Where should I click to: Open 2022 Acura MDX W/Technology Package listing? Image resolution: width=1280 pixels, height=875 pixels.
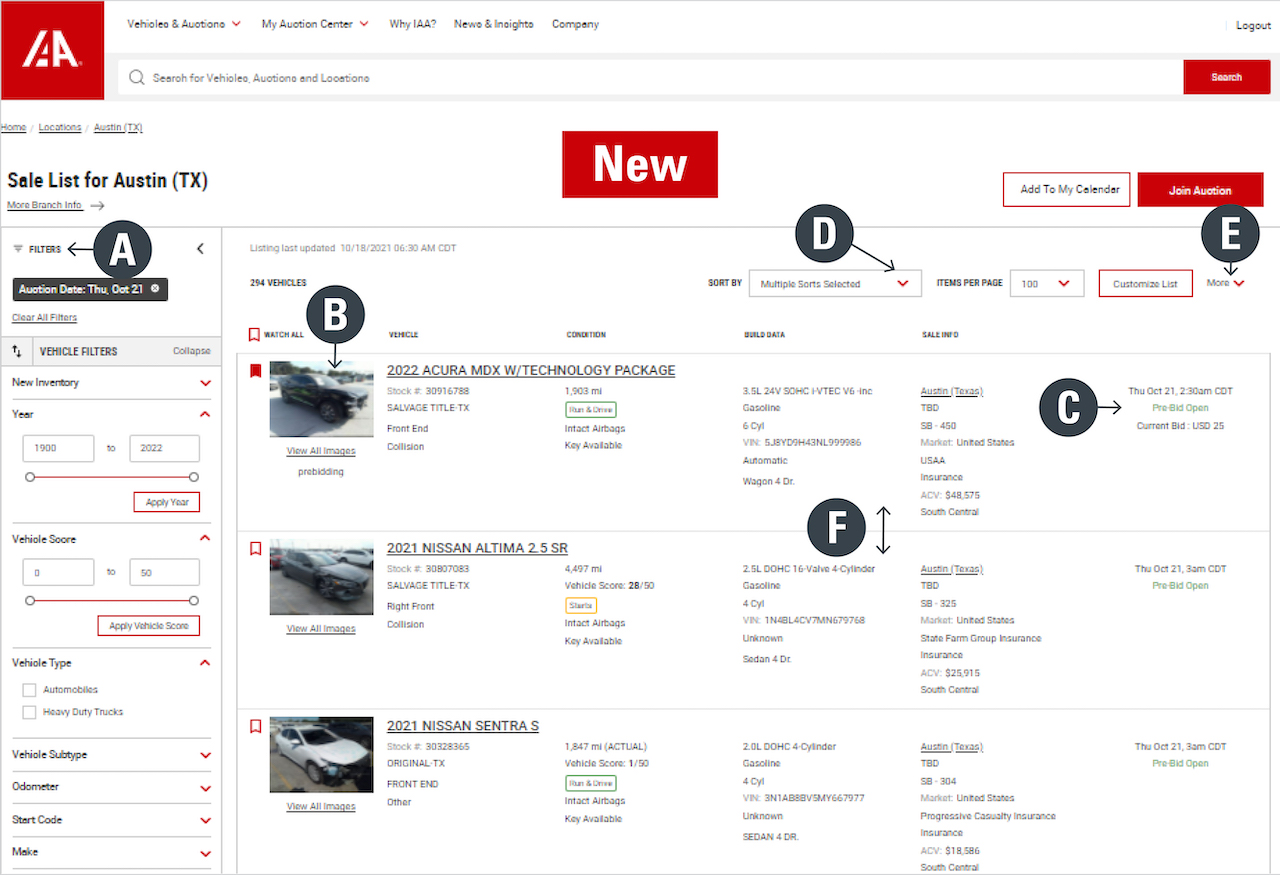point(531,370)
